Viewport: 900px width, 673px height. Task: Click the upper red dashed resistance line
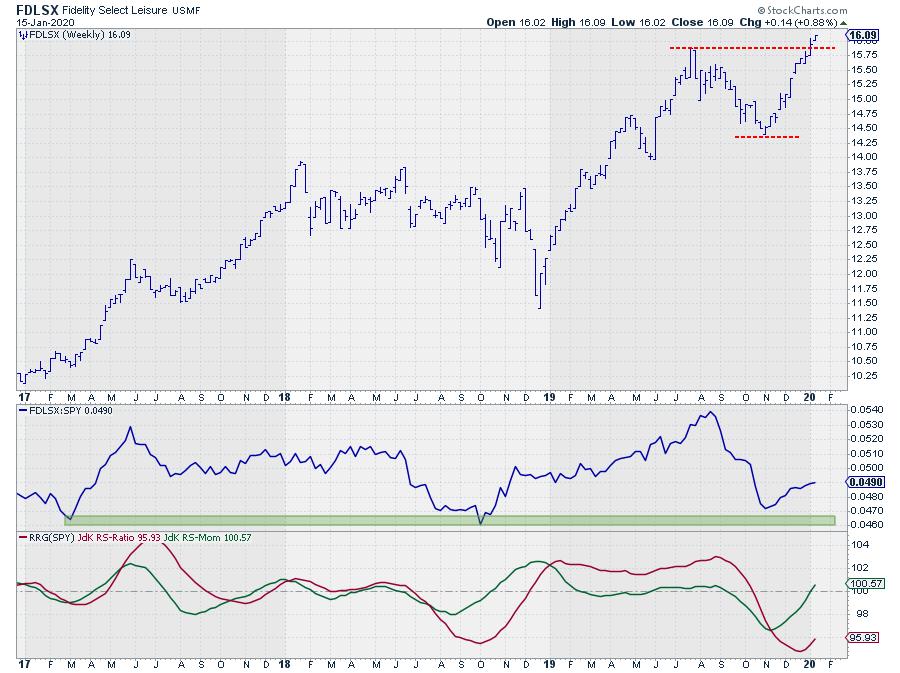(x=752, y=48)
